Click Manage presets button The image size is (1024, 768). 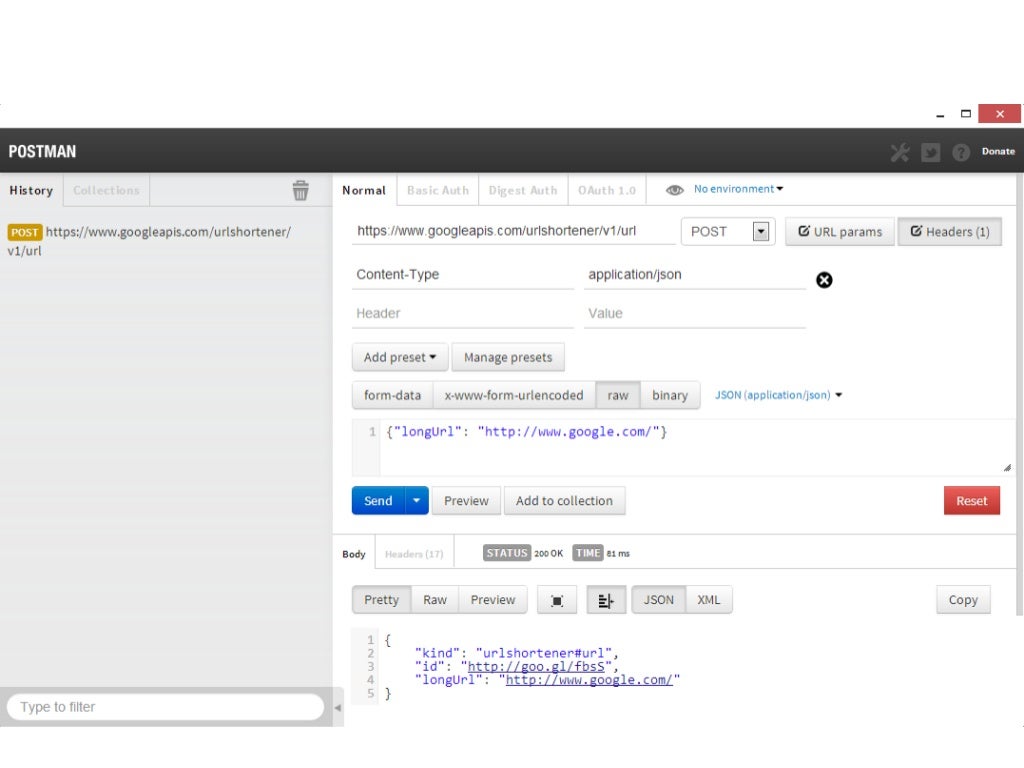(508, 357)
